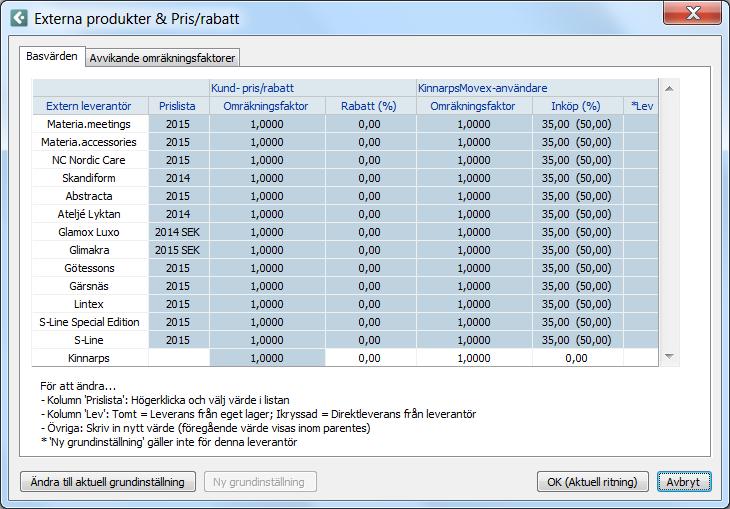
Task: Select the Ateljé Lyktan supplier name
Action: 90,214
